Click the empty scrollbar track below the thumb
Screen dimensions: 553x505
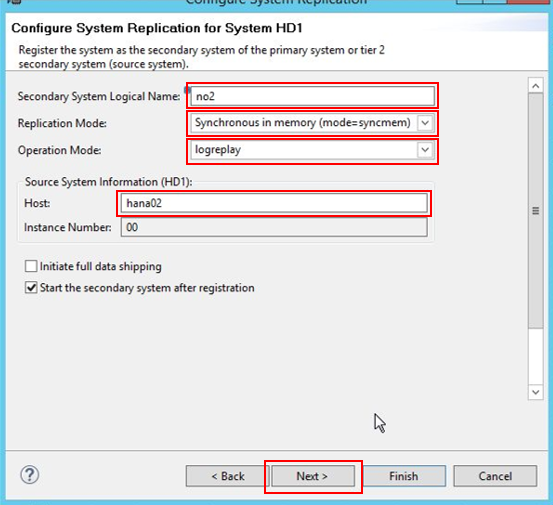[535, 356]
